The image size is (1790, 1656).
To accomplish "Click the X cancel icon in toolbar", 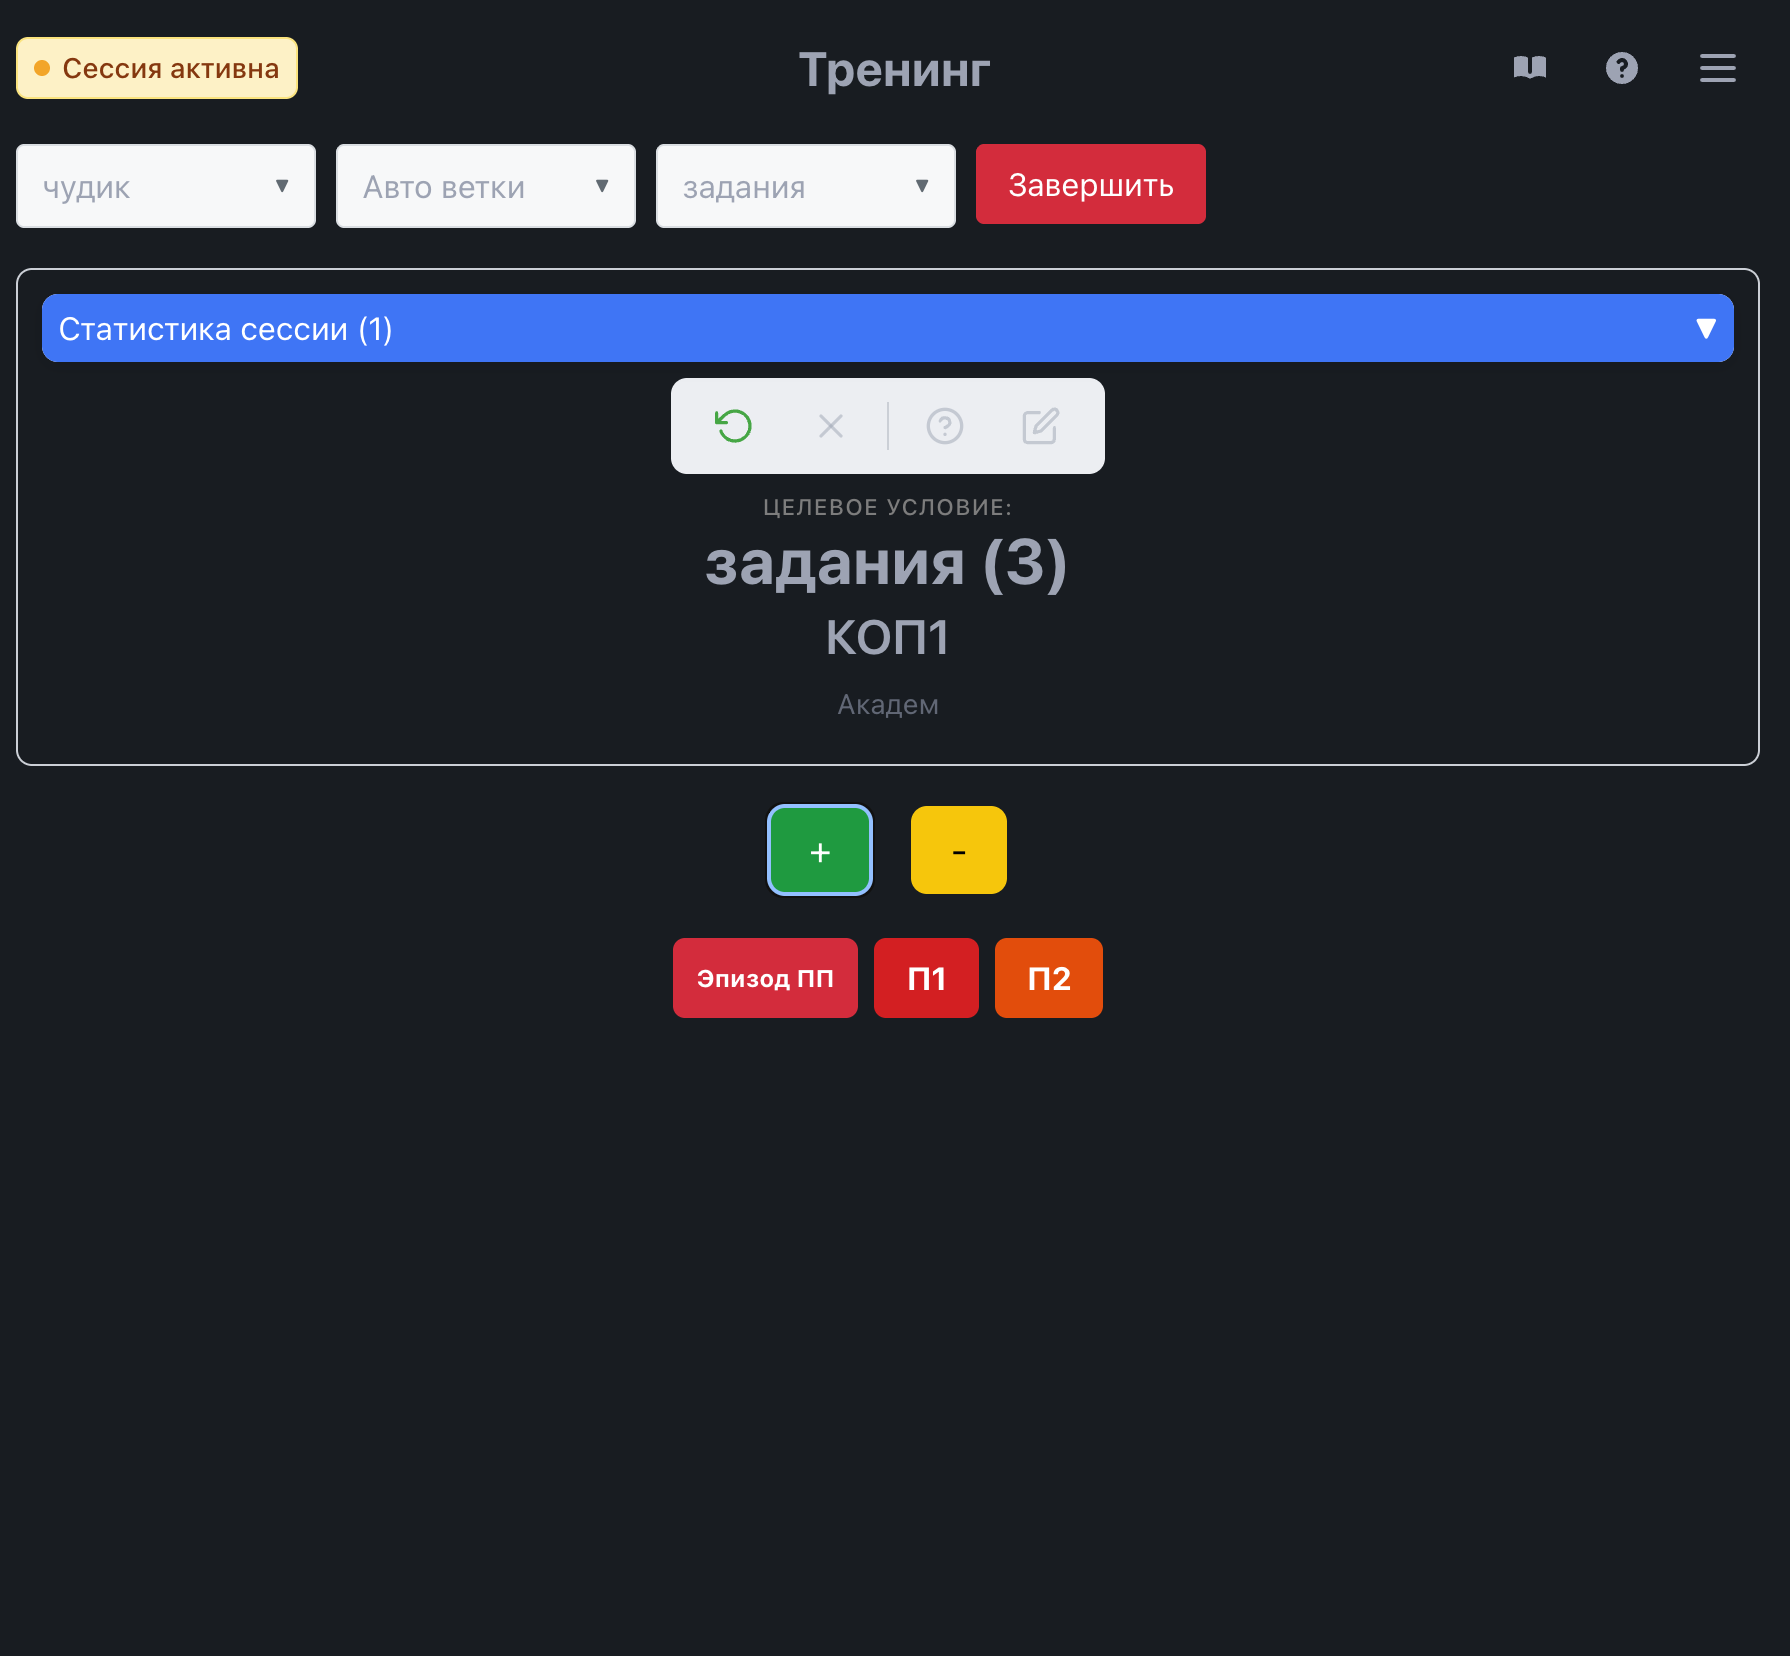I will pos(830,426).
